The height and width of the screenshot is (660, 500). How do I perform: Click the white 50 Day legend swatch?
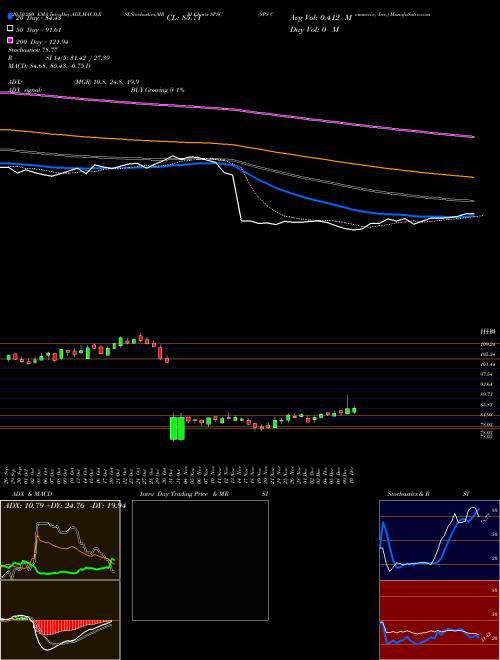pyautogui.click(x=10, y=29)
